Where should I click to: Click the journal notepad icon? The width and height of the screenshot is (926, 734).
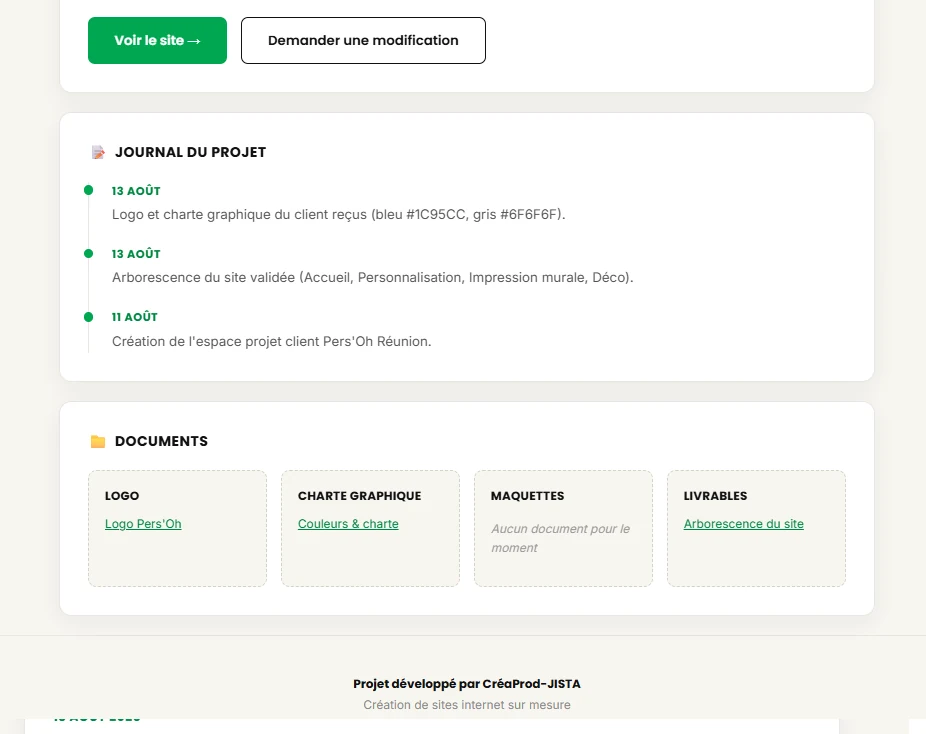[98, 152]
